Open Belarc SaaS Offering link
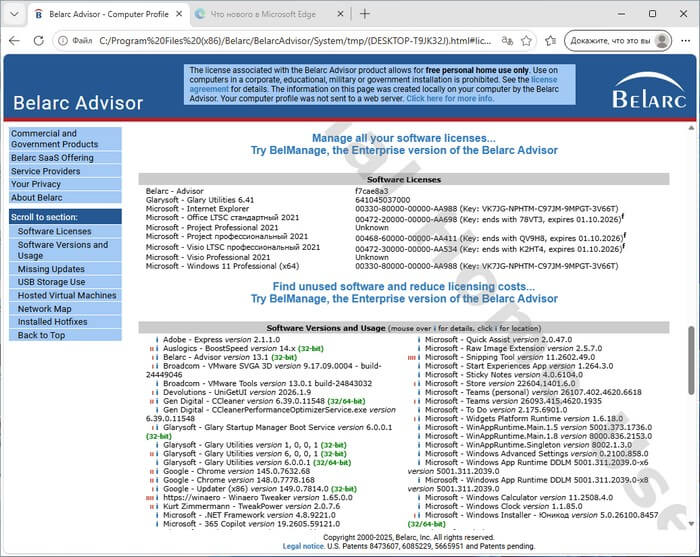This screenshot has height=557, width=700. 65,158
